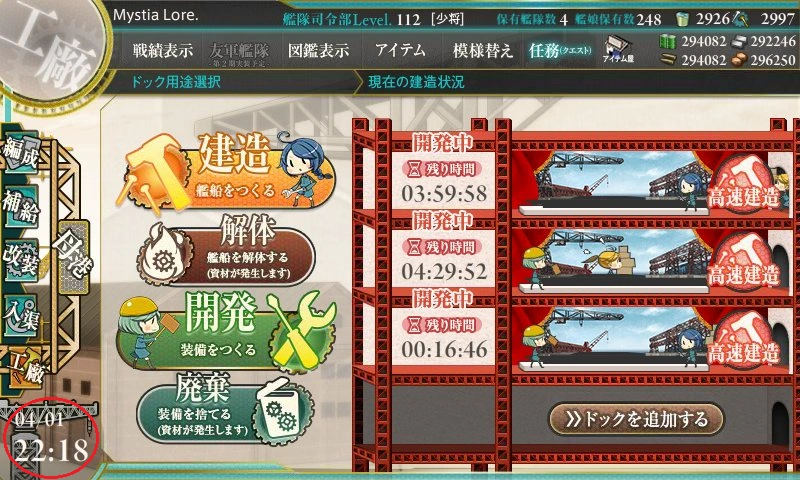The image size is (800, 480).
Task: Open the アイテム屋 item shop icon
Action: [618, 50]
